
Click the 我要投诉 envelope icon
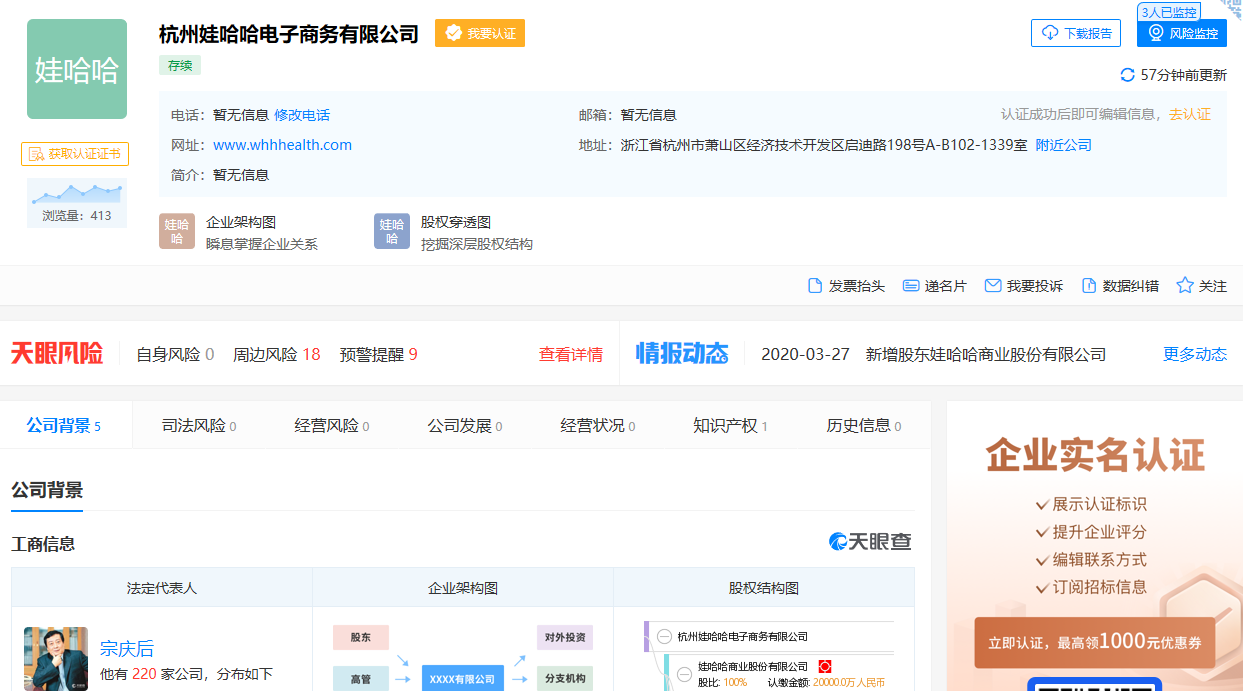993,286
